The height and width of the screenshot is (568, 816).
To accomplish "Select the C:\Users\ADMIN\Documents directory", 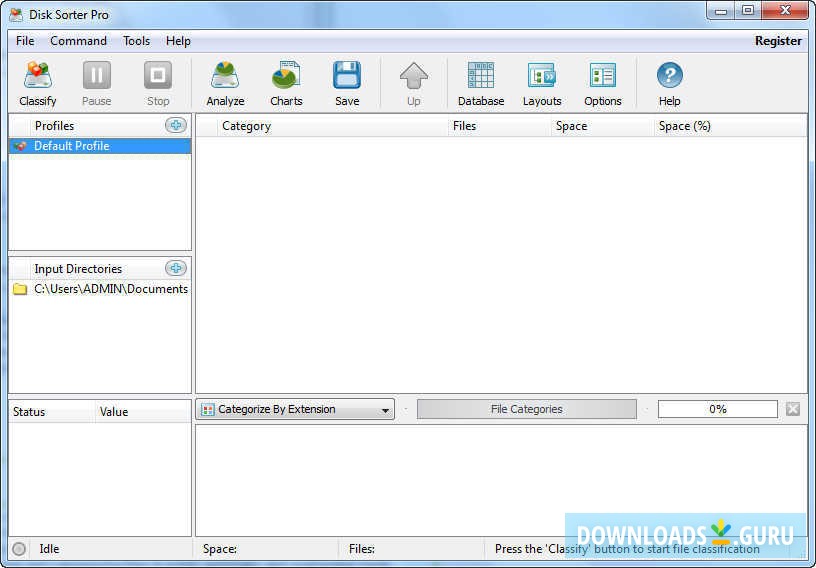I will [100, 289].
